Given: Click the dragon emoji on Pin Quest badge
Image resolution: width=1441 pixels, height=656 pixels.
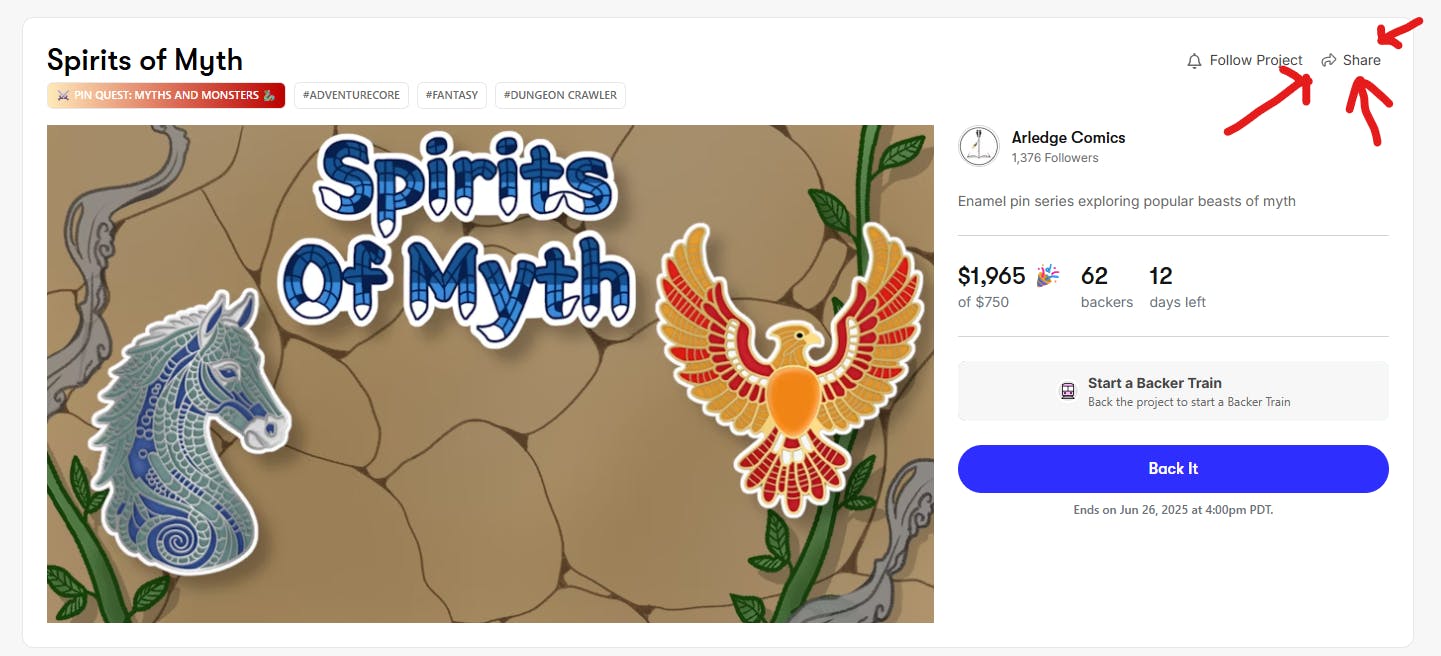Looking at the screenshot, I should pyautogui.click(x=269, y=96).
